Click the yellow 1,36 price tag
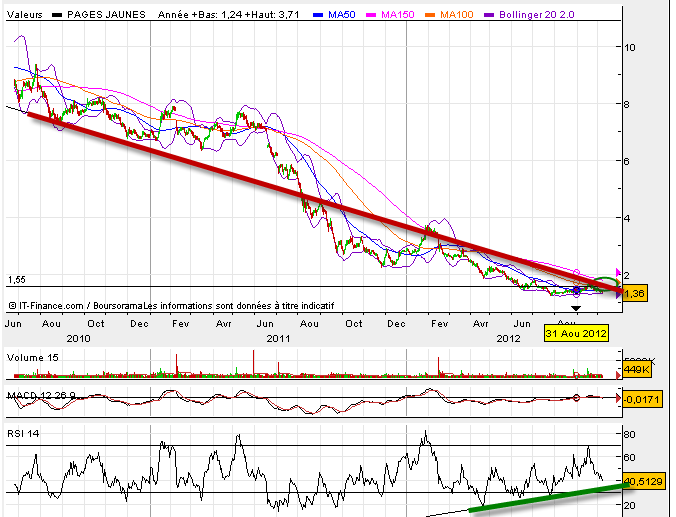 pyautogui.click(x=634, y=294)
